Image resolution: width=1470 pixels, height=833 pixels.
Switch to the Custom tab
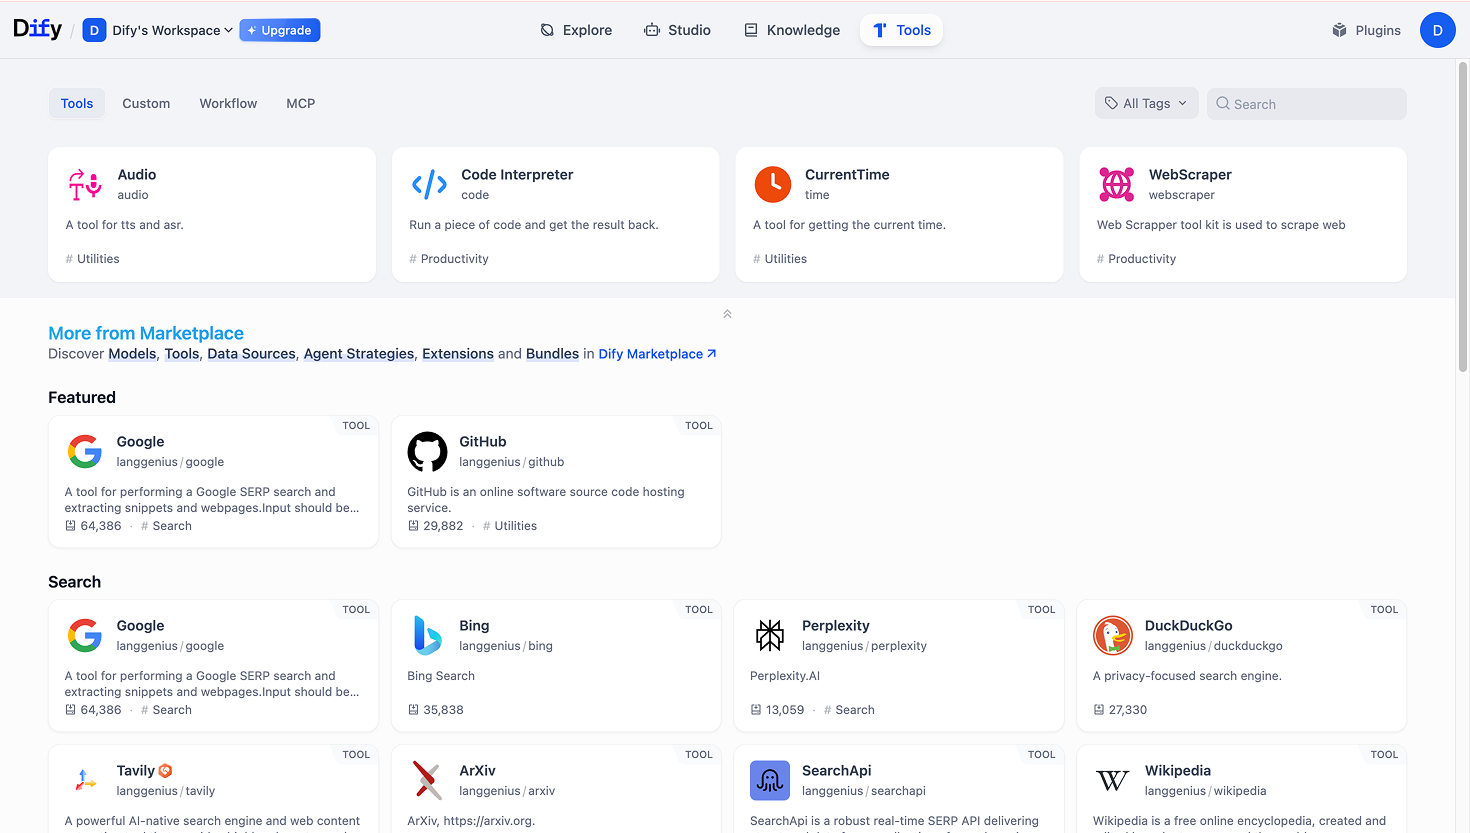(x=146, y=103)
